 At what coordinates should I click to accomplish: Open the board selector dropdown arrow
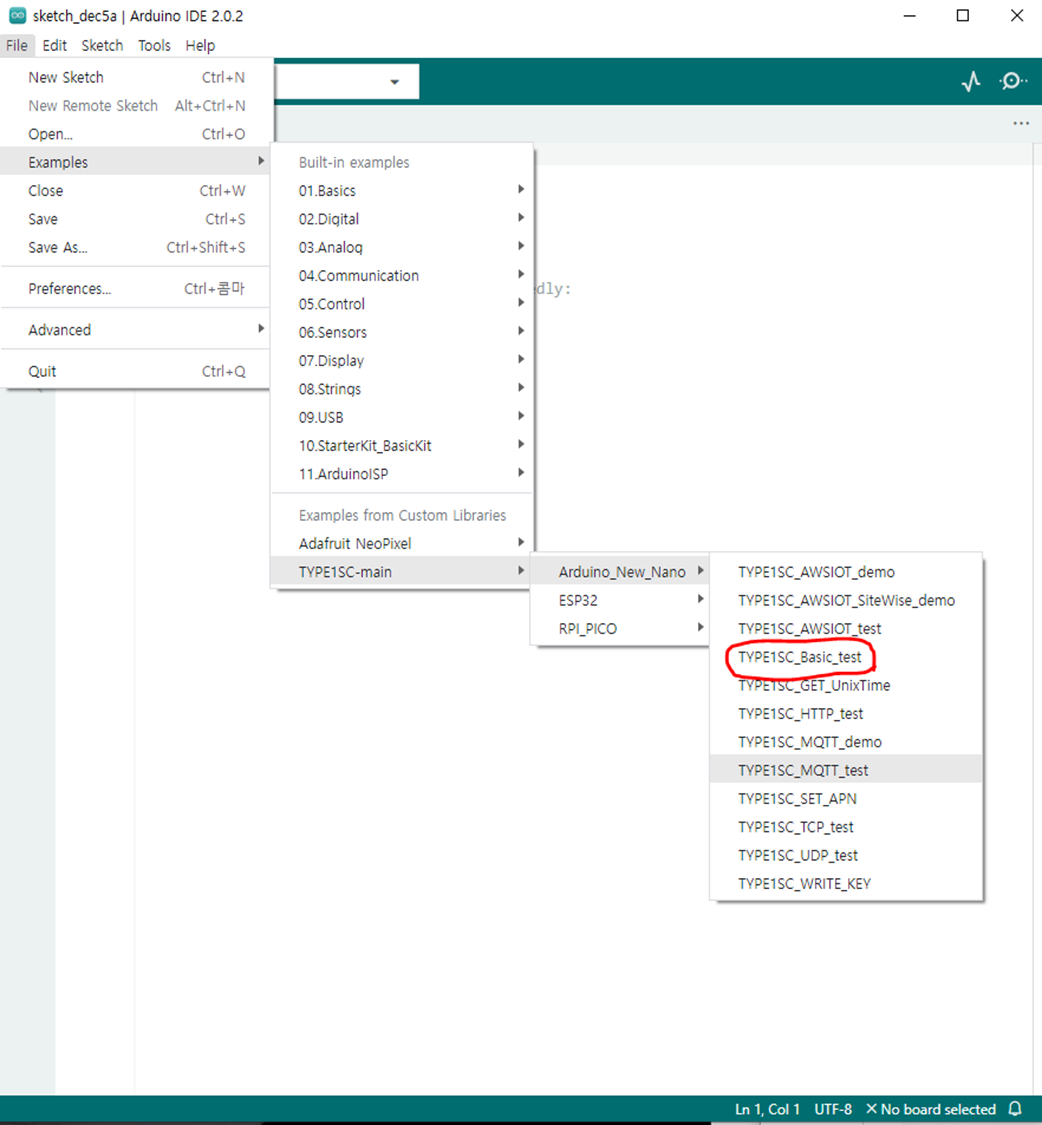click(x=394, y=82)
